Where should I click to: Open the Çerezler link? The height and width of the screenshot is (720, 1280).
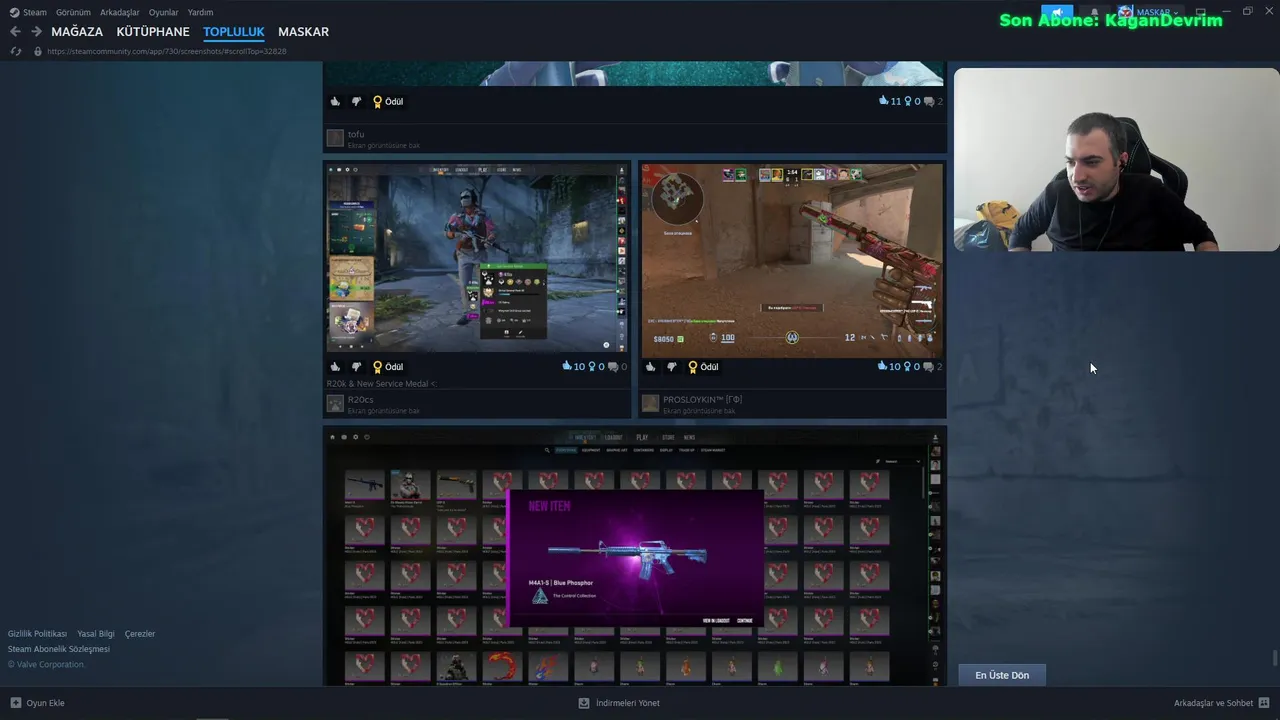coord(140,634)
